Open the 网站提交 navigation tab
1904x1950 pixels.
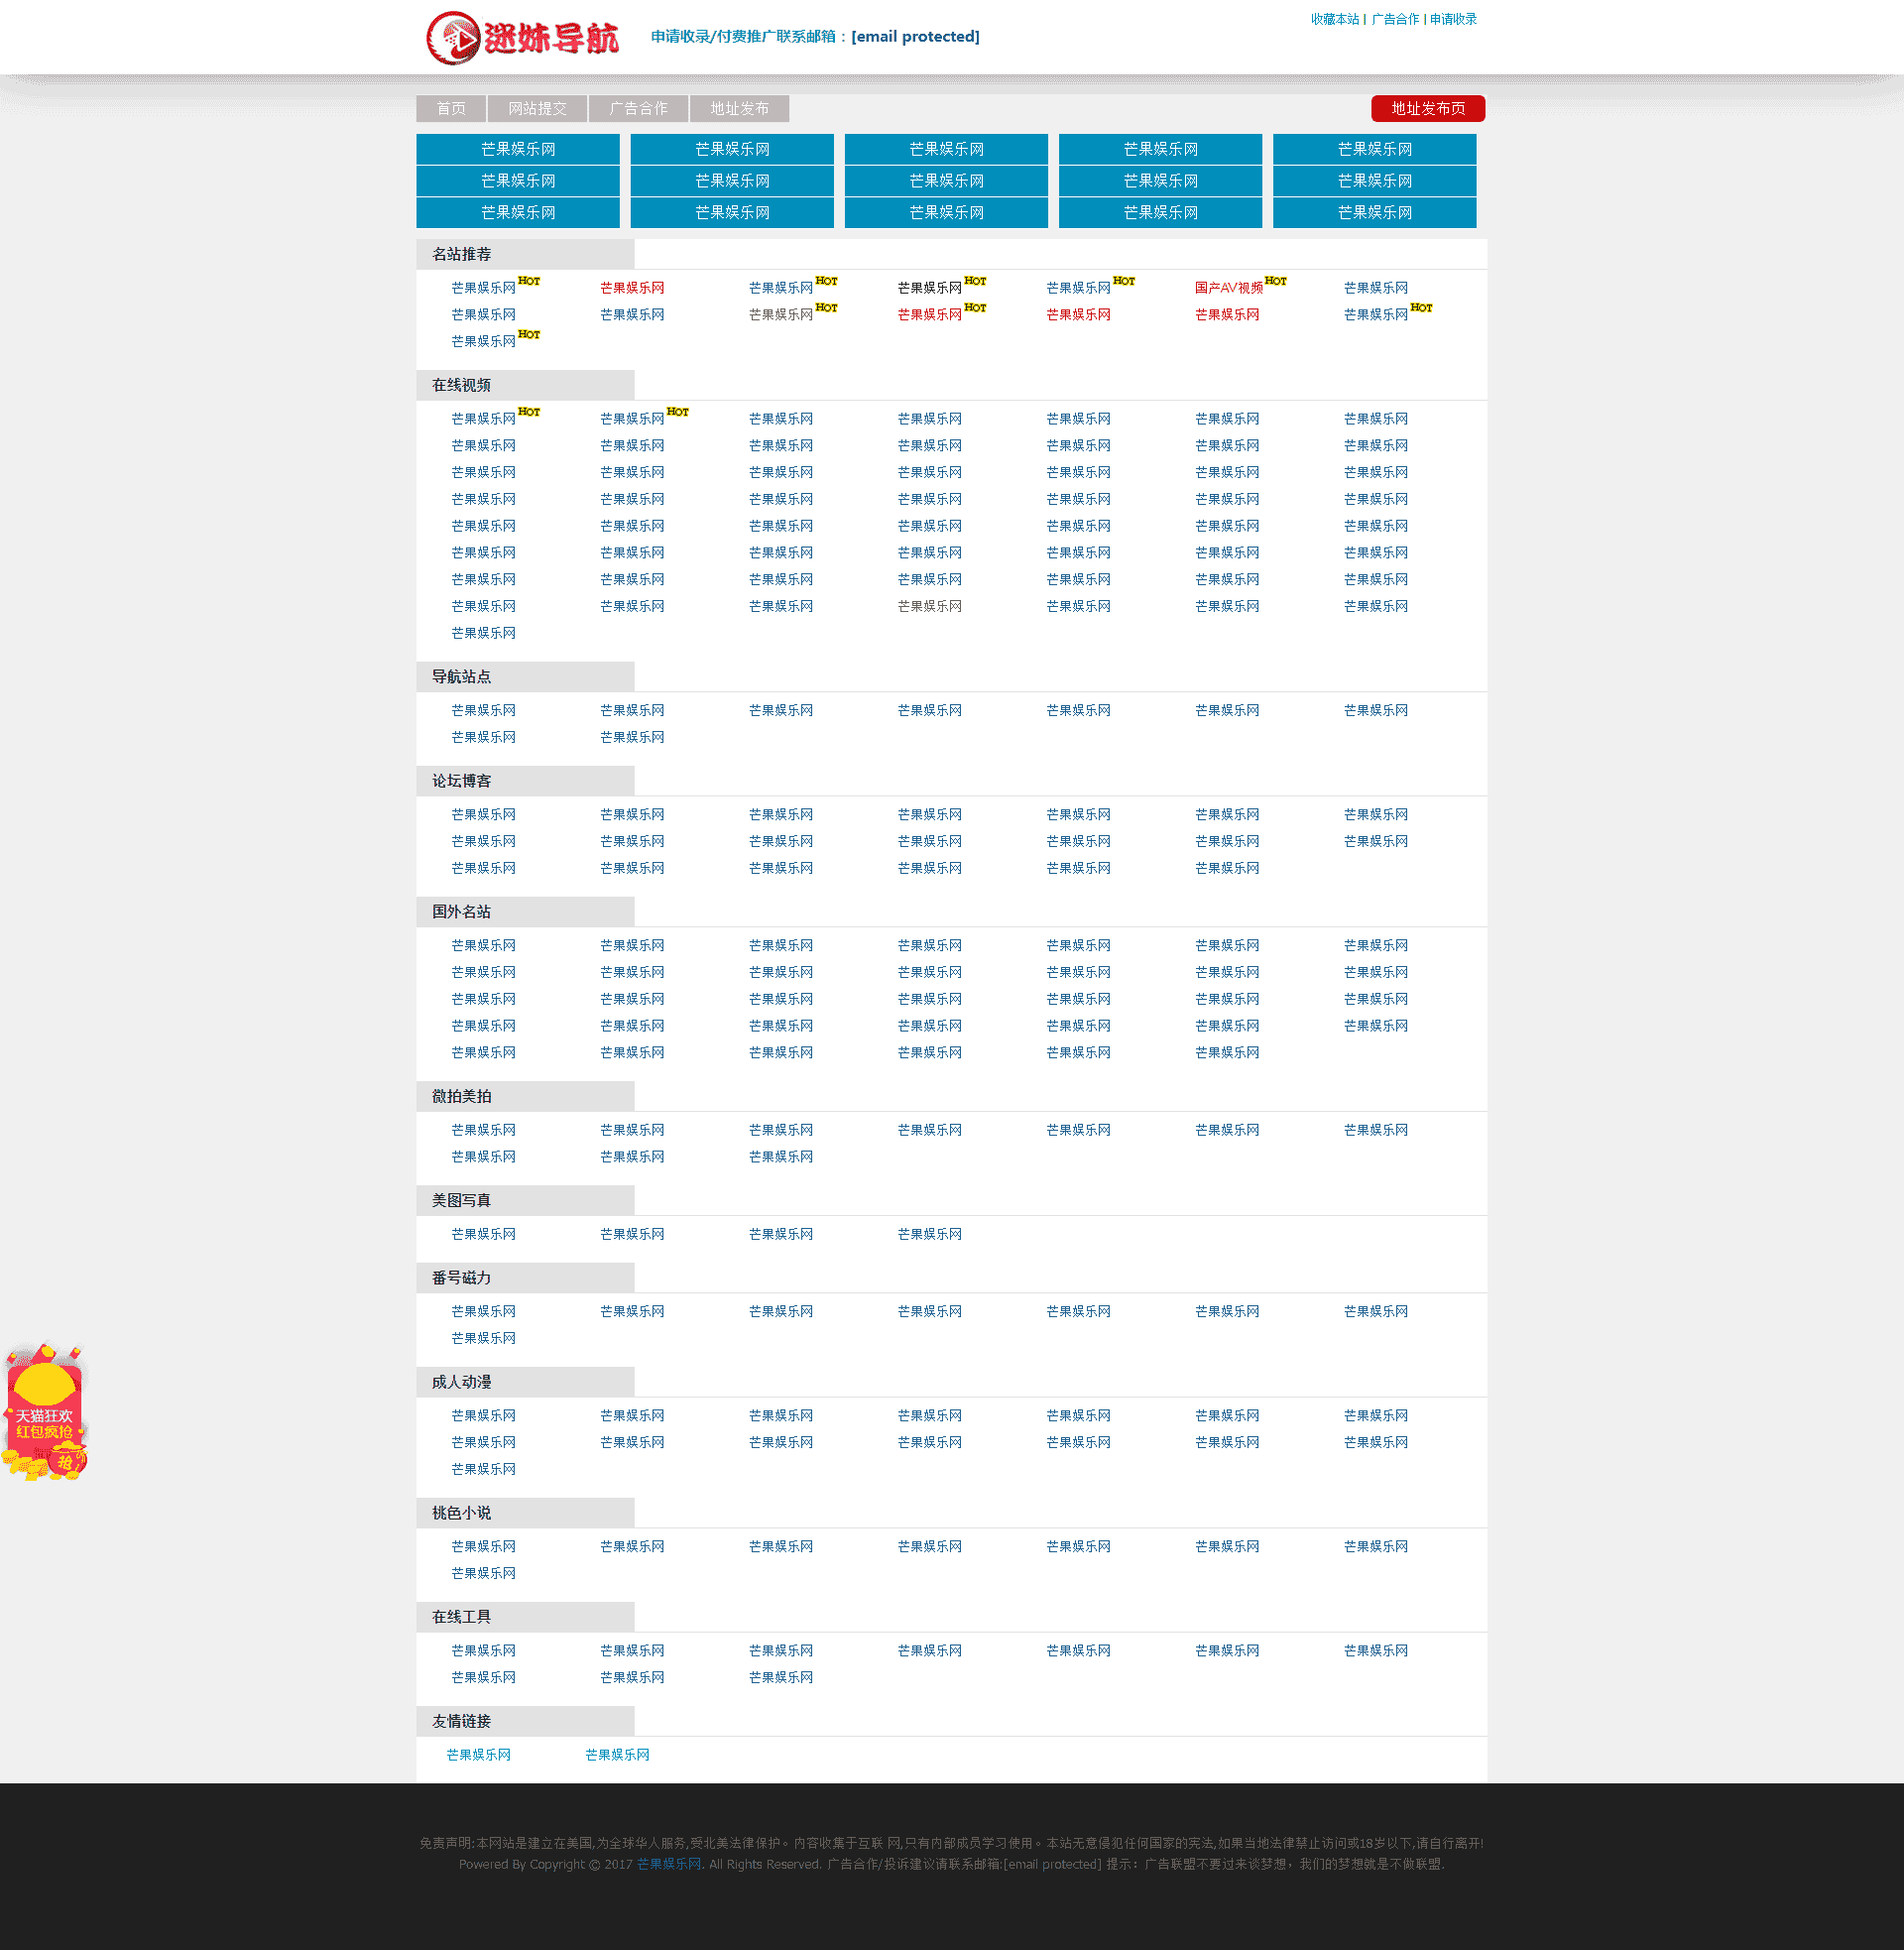click(537, 108)
